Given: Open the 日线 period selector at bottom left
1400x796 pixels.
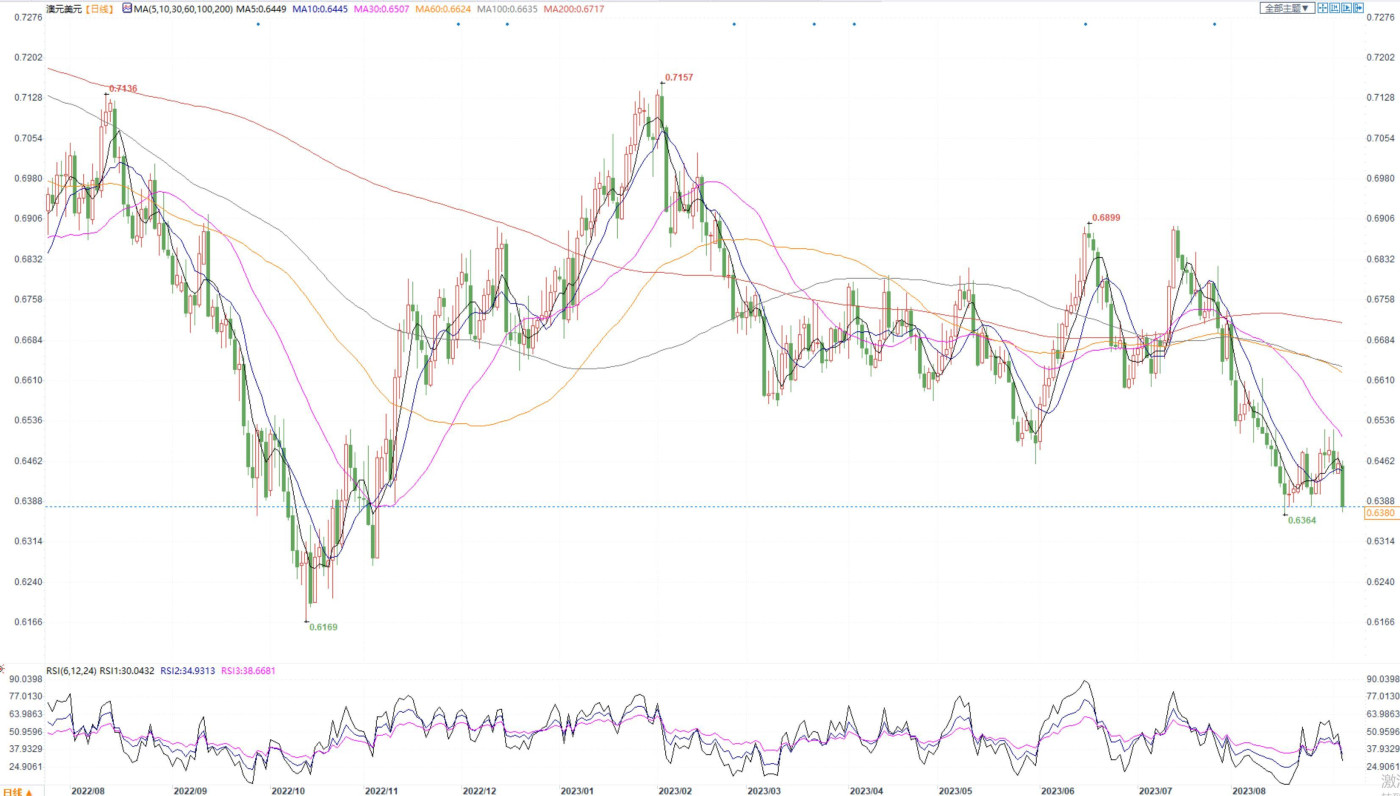Looking at the screenshot, I should pyautogui.click(x=17, y=791).
